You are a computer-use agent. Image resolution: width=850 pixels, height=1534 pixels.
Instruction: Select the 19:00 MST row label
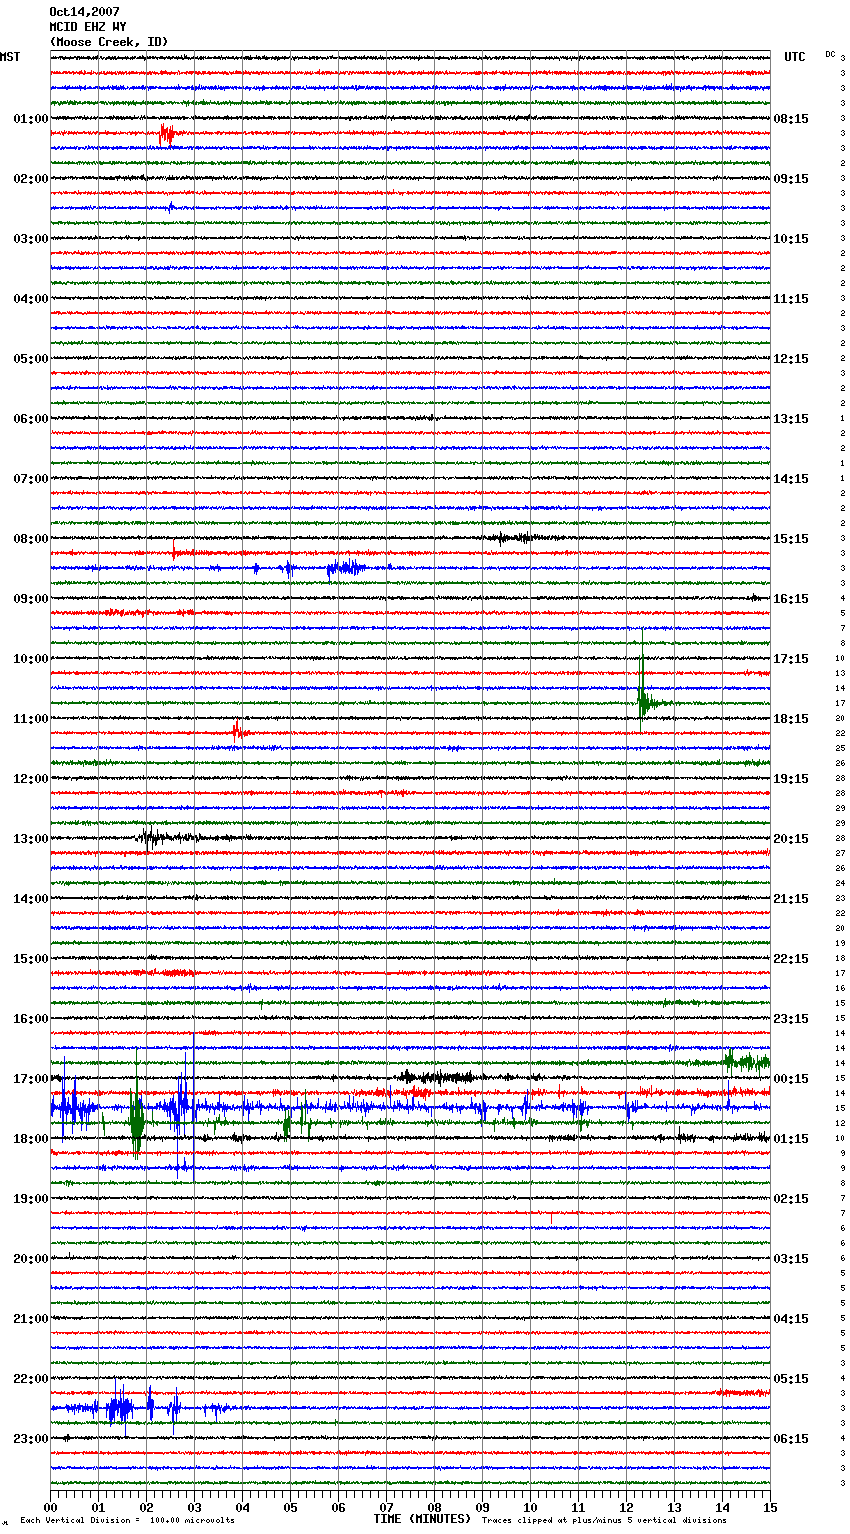pos(31,1199)
